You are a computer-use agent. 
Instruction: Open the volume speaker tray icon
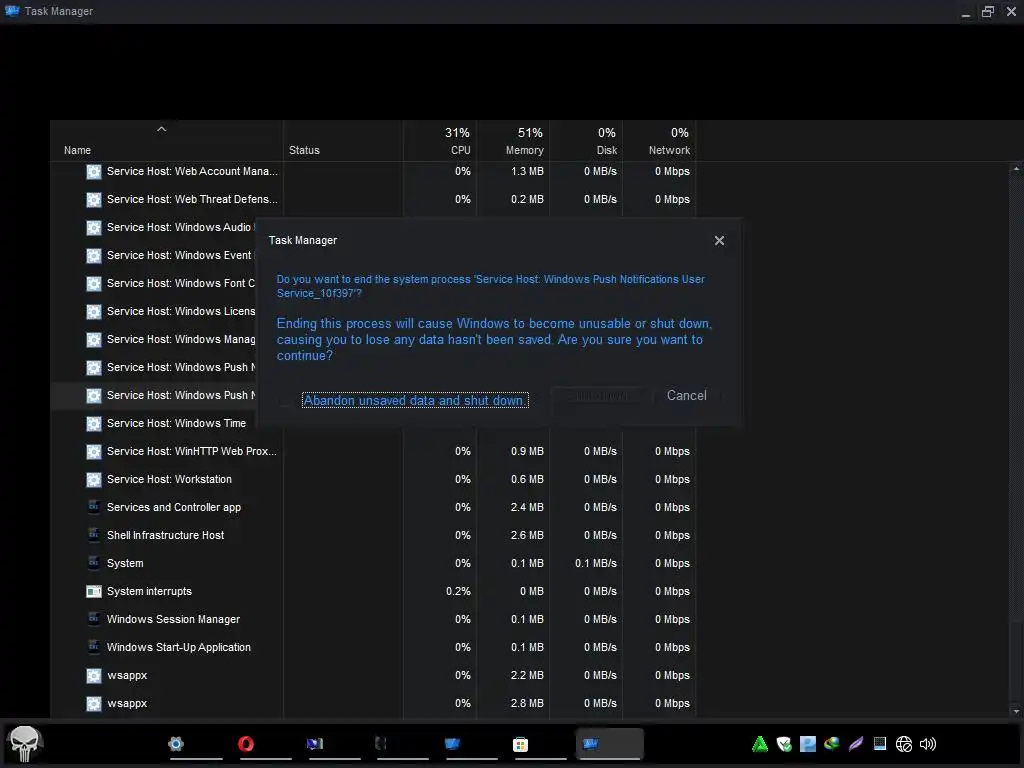(927, 744)
